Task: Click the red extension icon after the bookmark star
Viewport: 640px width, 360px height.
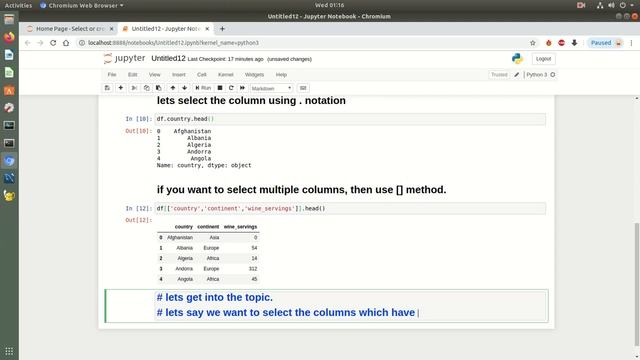Action: click(549, 43)
